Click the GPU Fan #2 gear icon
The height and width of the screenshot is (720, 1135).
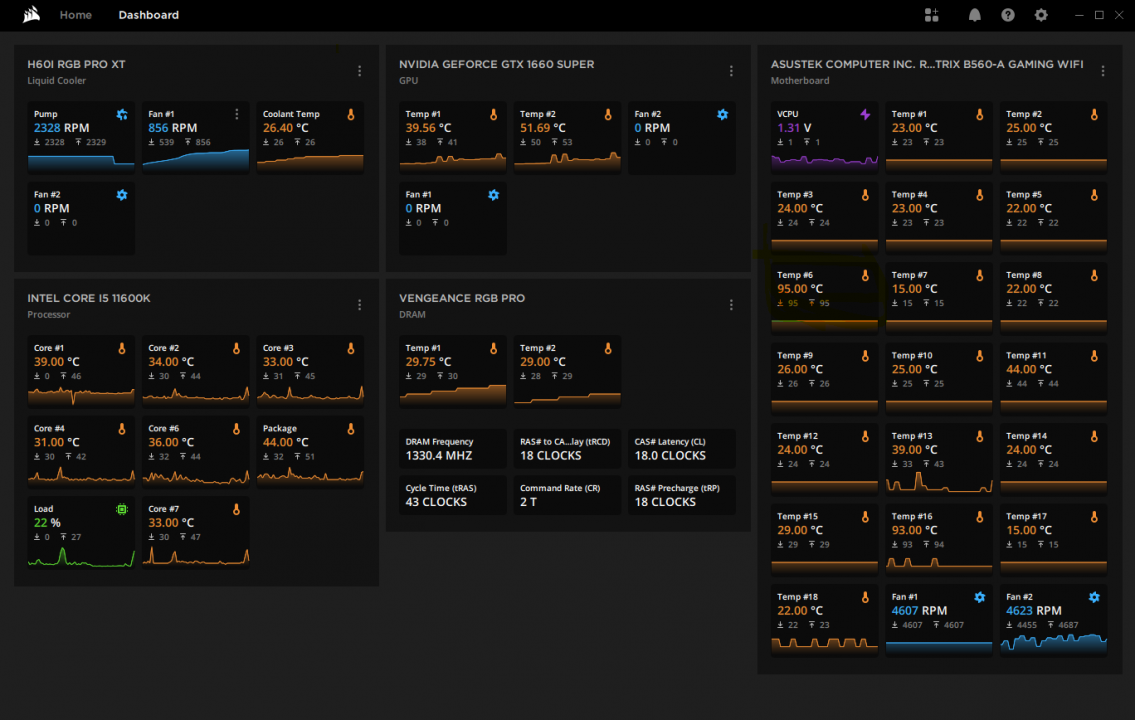tap(722, 114)
